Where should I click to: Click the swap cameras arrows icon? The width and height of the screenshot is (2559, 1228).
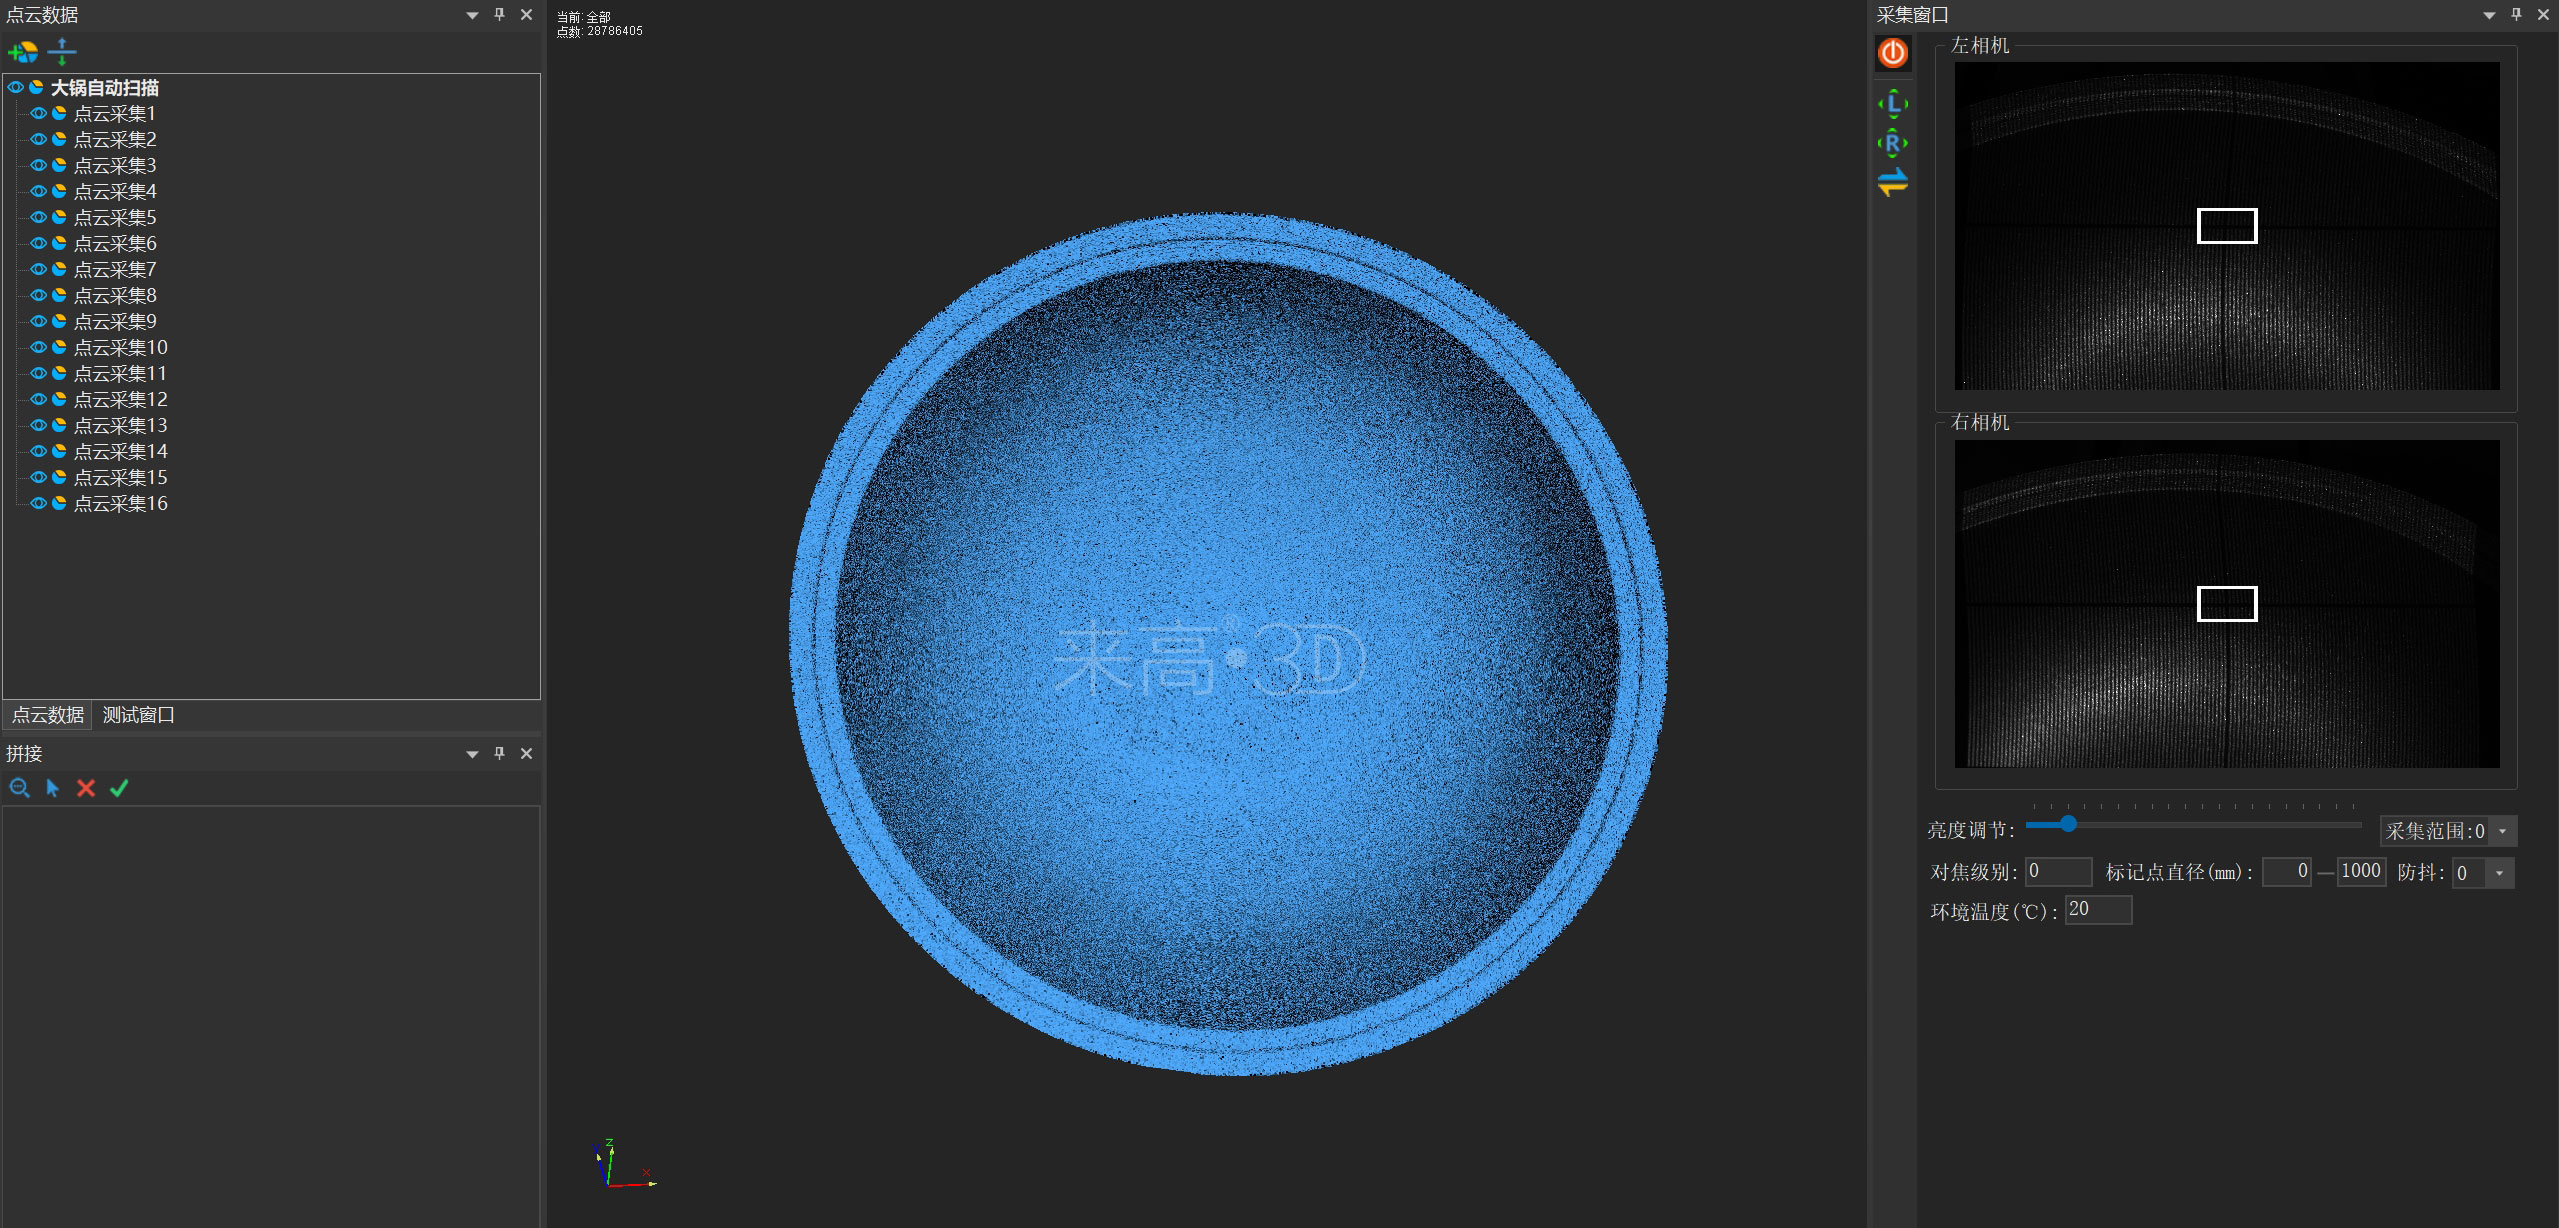[1892, 182]
